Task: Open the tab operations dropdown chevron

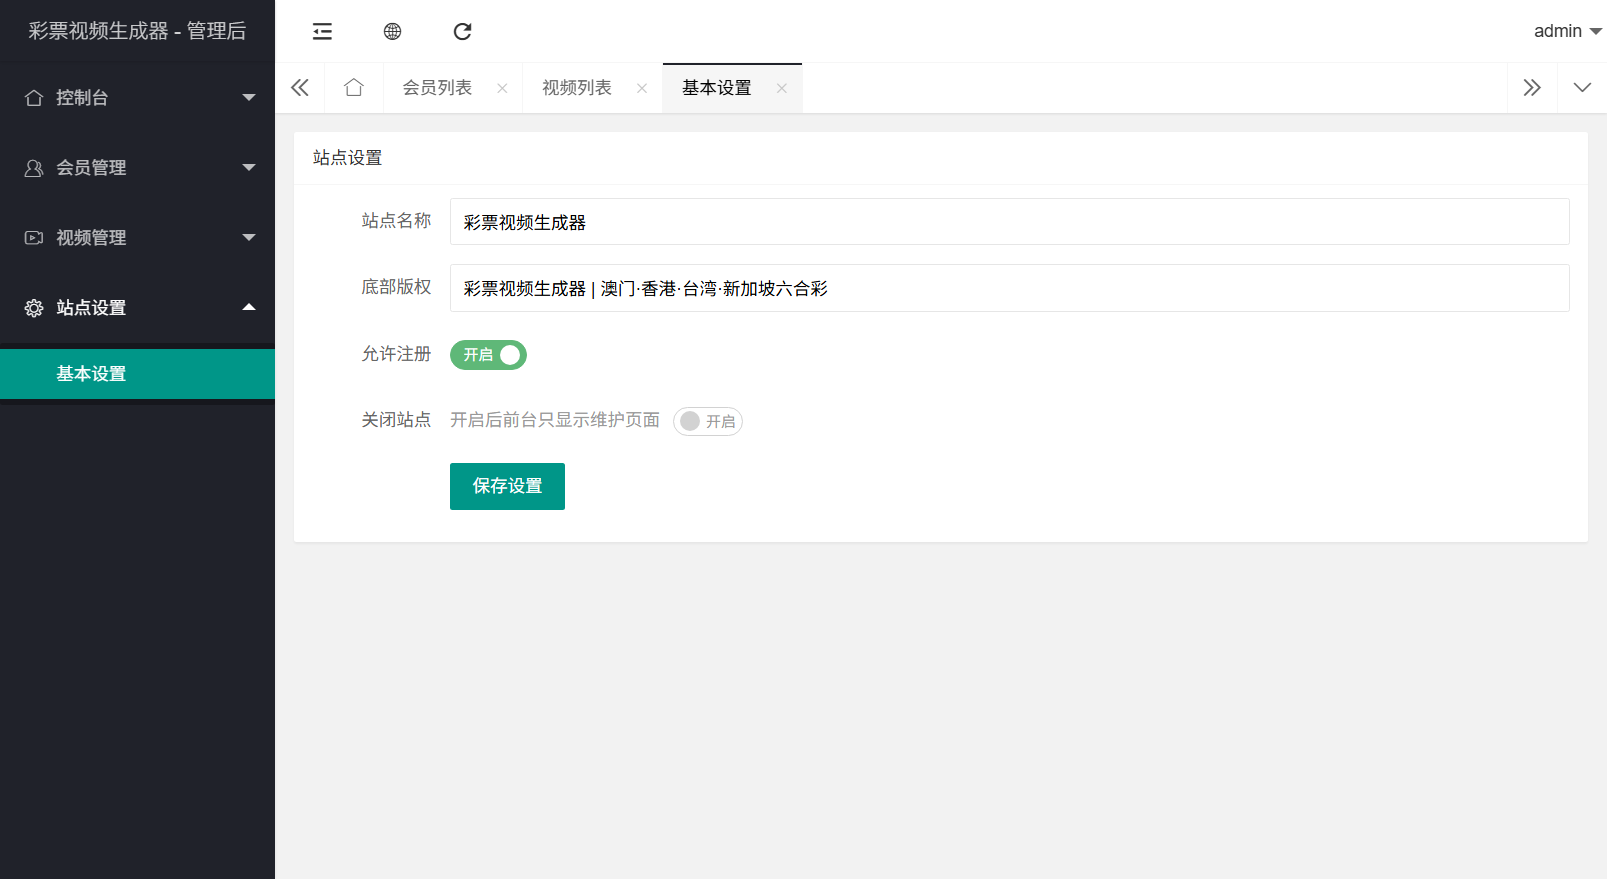Action: 1582,88
